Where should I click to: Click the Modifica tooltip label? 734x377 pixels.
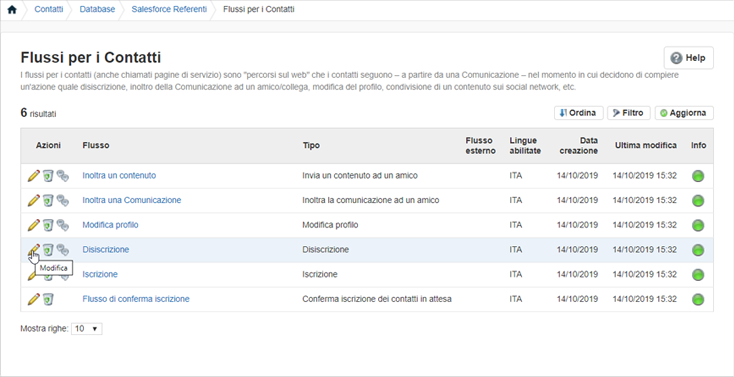tap(53, 268)
